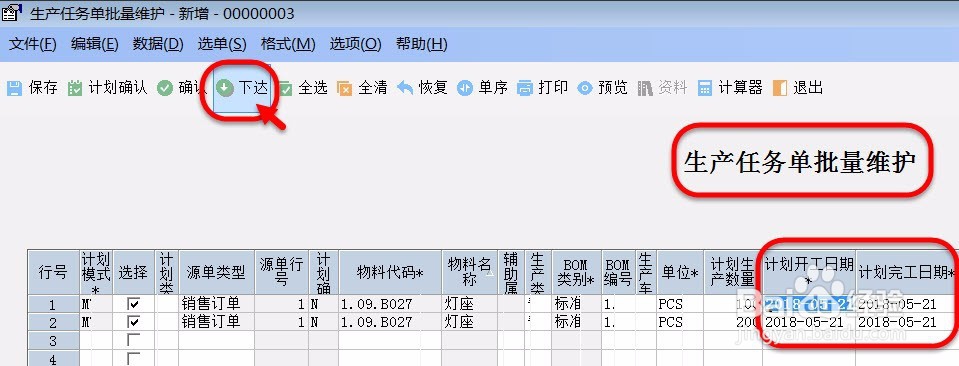Click the 打印 print icon

(525, 88)
